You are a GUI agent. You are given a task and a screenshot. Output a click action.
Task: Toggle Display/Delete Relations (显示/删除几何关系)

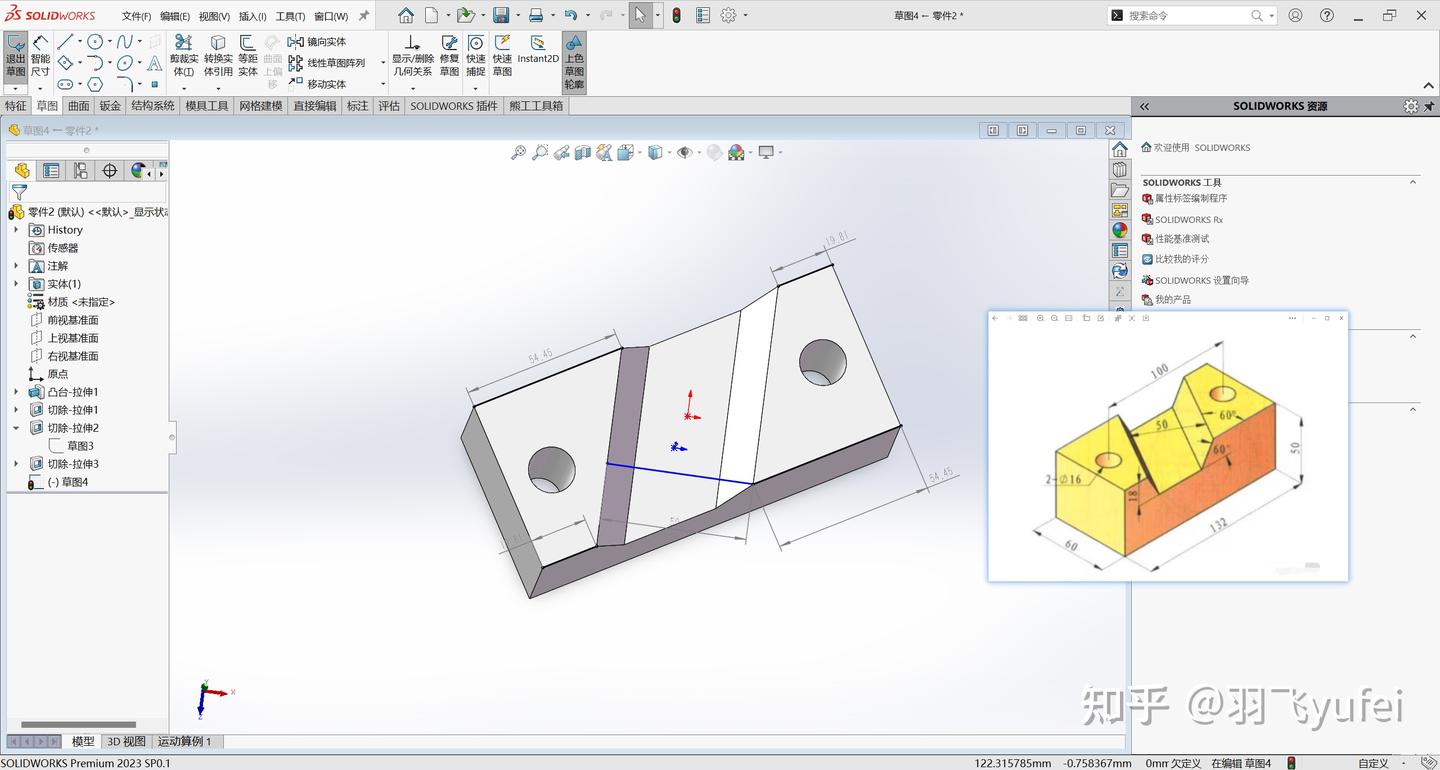413,56
